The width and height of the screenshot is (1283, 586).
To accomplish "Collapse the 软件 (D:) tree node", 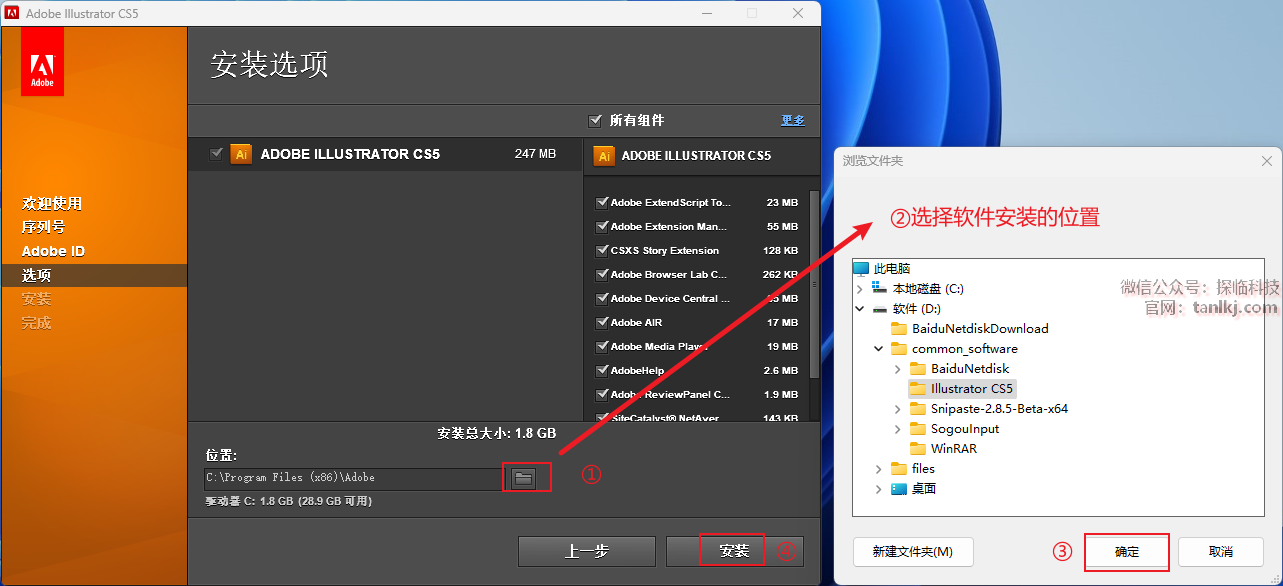I will [860, 309].
